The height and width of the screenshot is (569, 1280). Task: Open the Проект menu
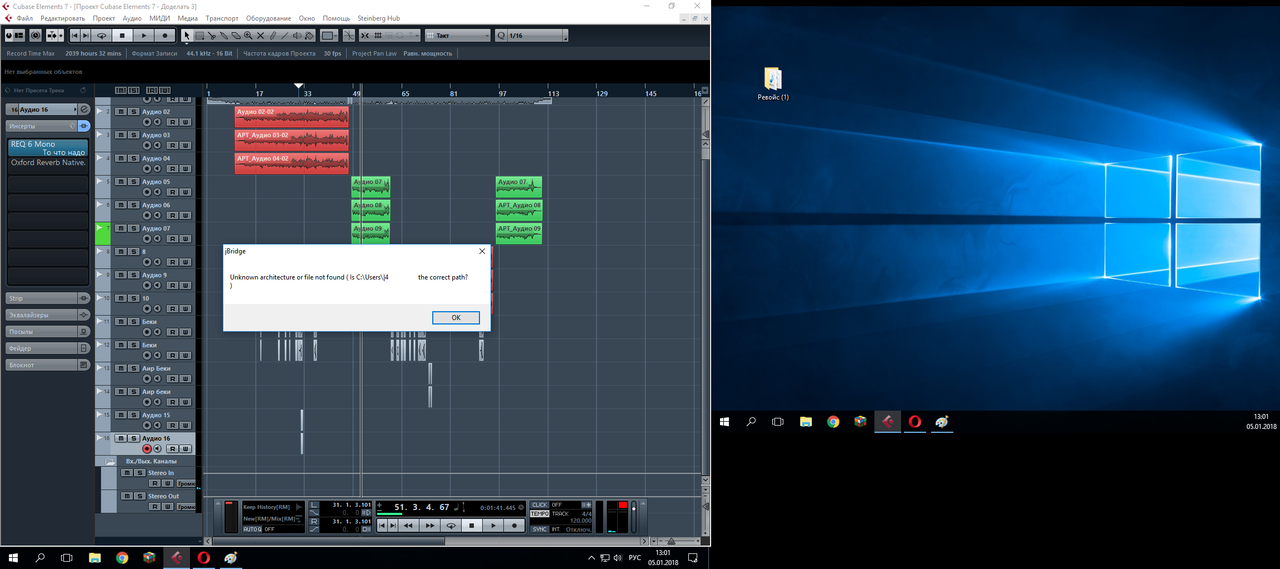(x=103, y=18)
